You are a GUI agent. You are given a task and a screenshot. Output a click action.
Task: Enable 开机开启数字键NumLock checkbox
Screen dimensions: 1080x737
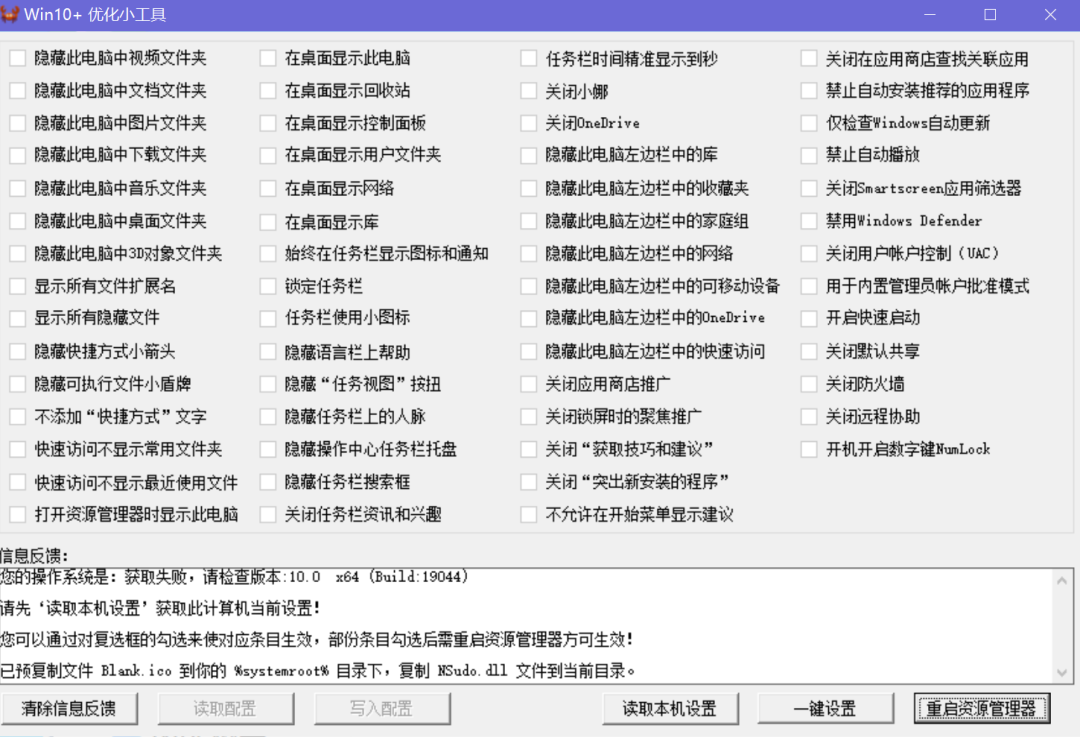click(x=809, y=449)
